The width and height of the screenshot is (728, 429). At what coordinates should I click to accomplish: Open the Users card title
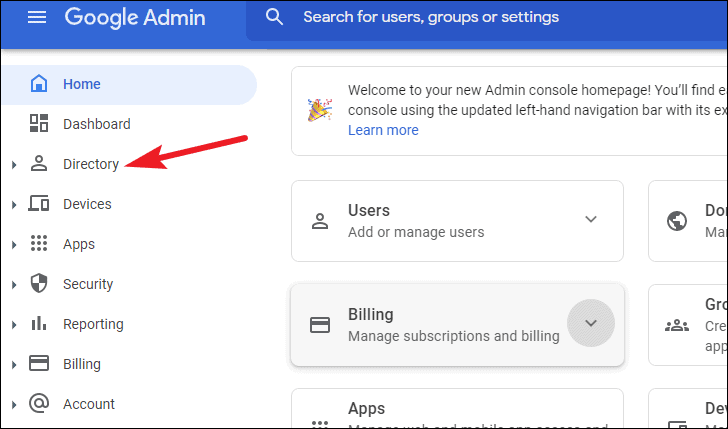click(x=369, y=210)
